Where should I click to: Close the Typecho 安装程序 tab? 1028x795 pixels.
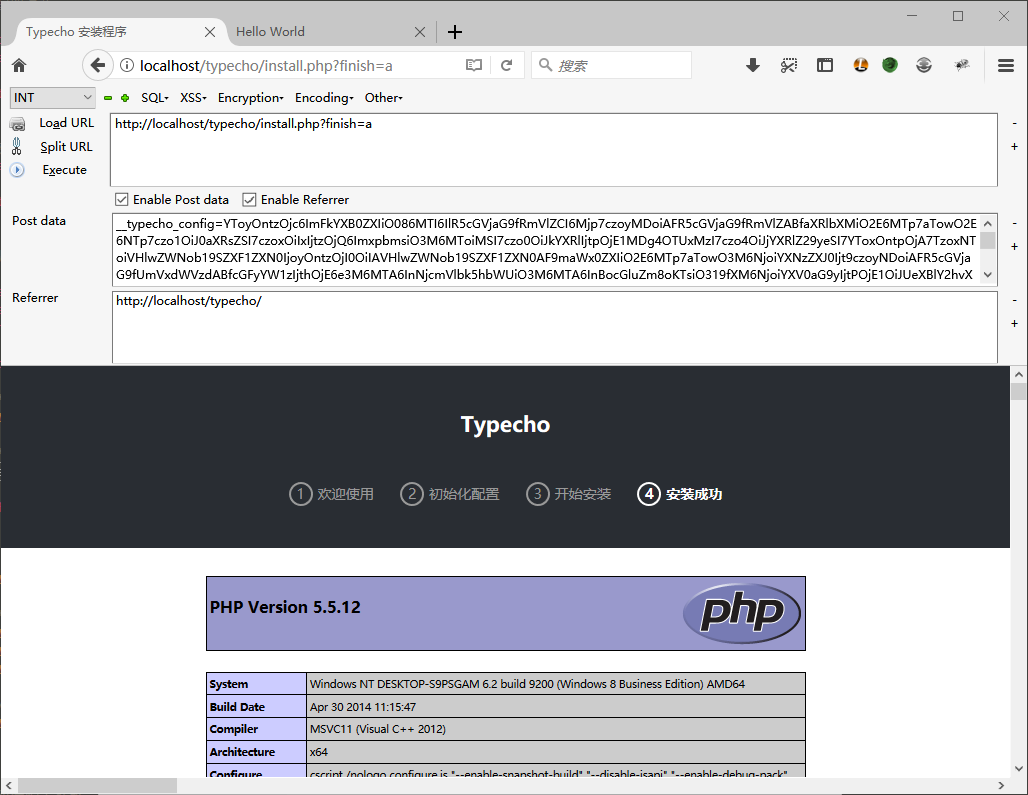coord(210,31)
